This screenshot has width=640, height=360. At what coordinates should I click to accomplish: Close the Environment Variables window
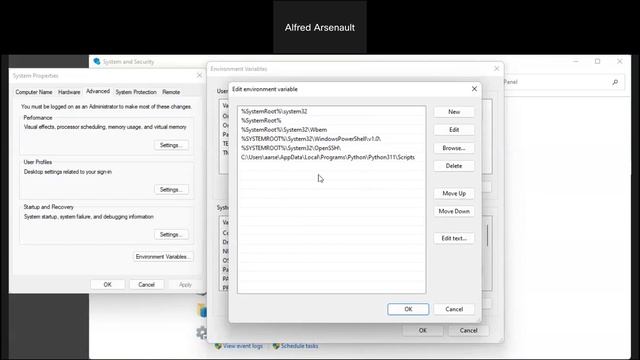pos(496,69)
